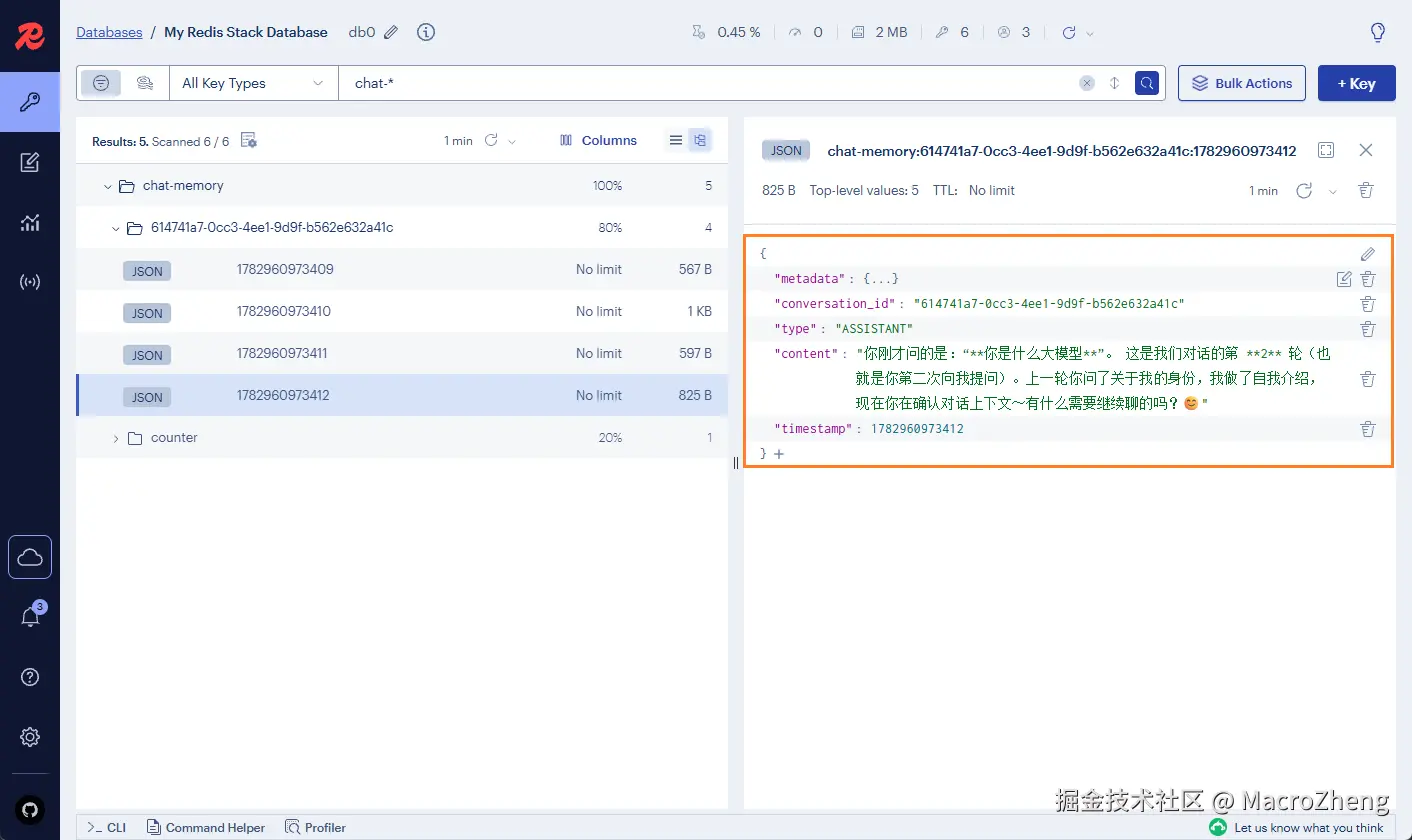Screen dimensions: 1412x840
Task: Remove the content field
Action: click(1368, 379)
